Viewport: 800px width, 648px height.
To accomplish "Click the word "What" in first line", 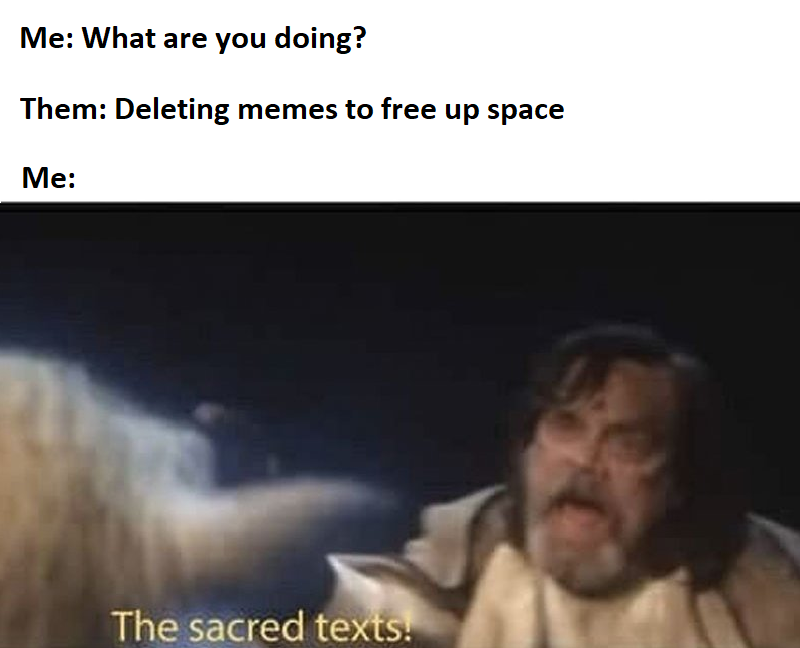I will [x=119, y=37].
